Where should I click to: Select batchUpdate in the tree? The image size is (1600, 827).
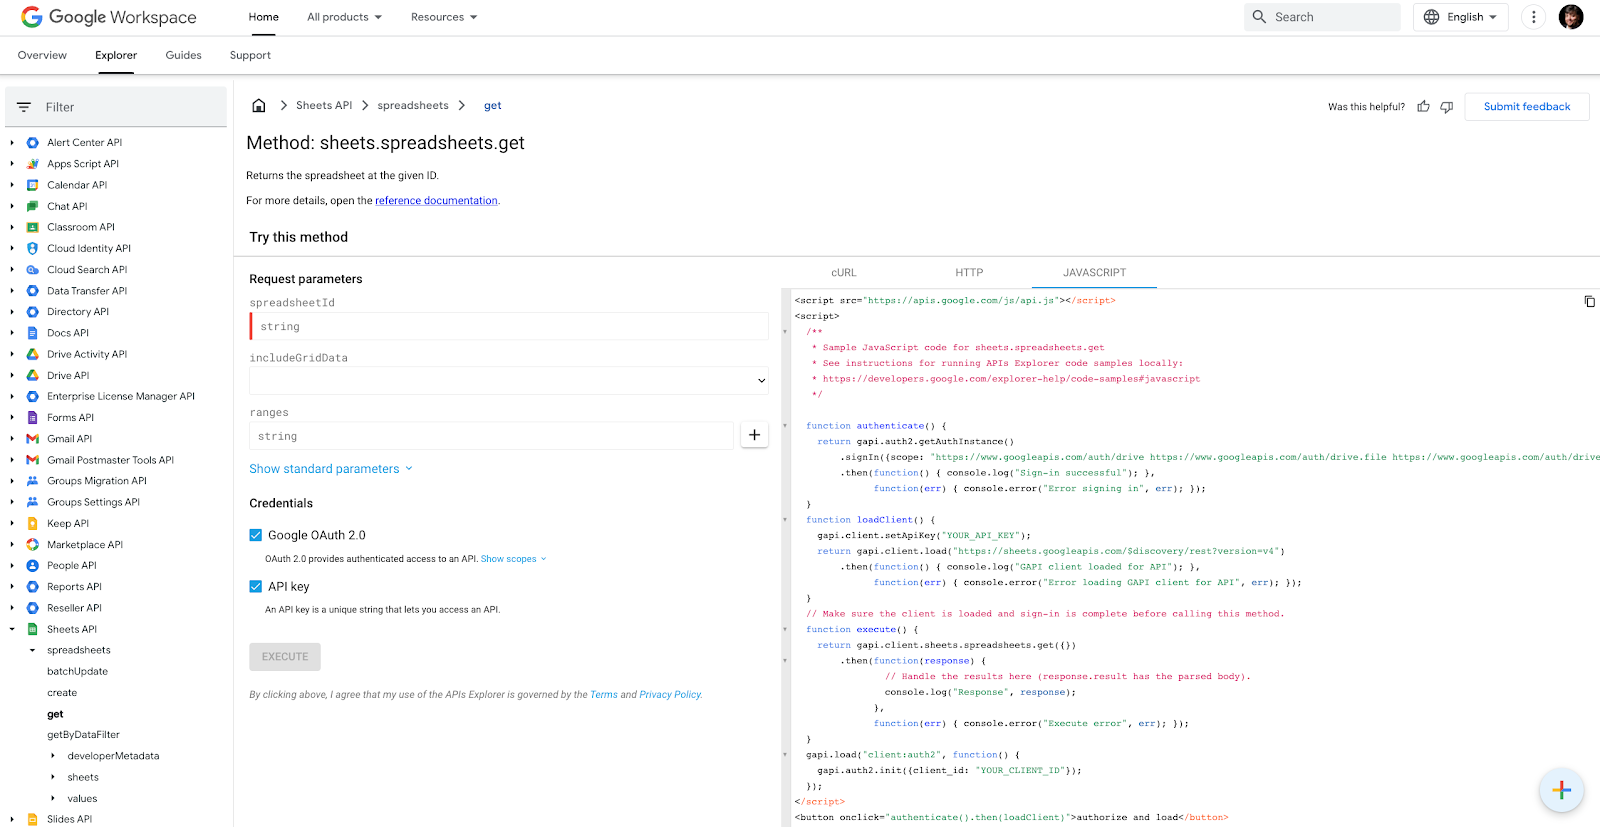[x=77, y=672]
